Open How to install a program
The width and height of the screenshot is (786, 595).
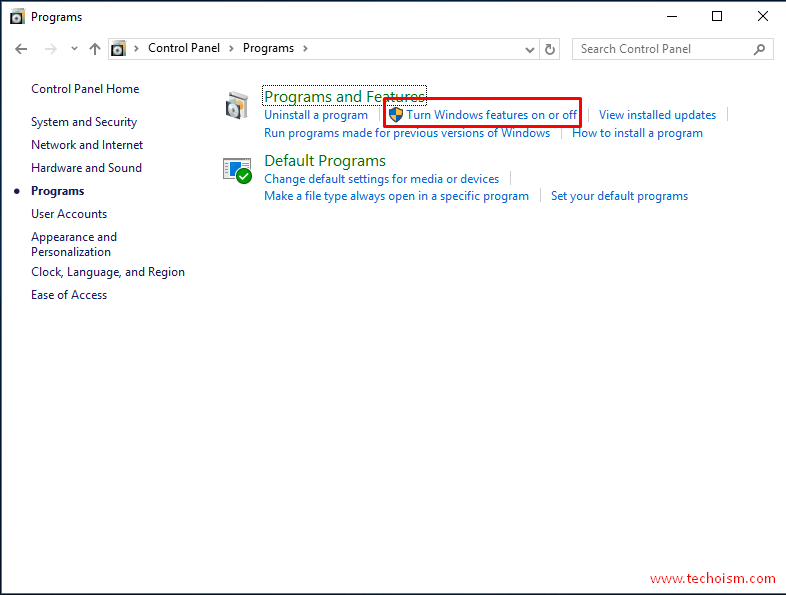coord(637,133)
